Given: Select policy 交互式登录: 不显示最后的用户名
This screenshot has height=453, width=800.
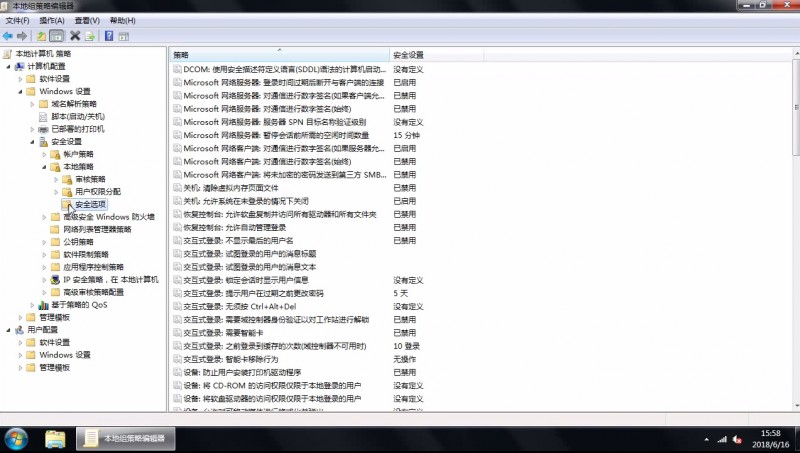Looking at the screenshot, I should click(238, 240).
